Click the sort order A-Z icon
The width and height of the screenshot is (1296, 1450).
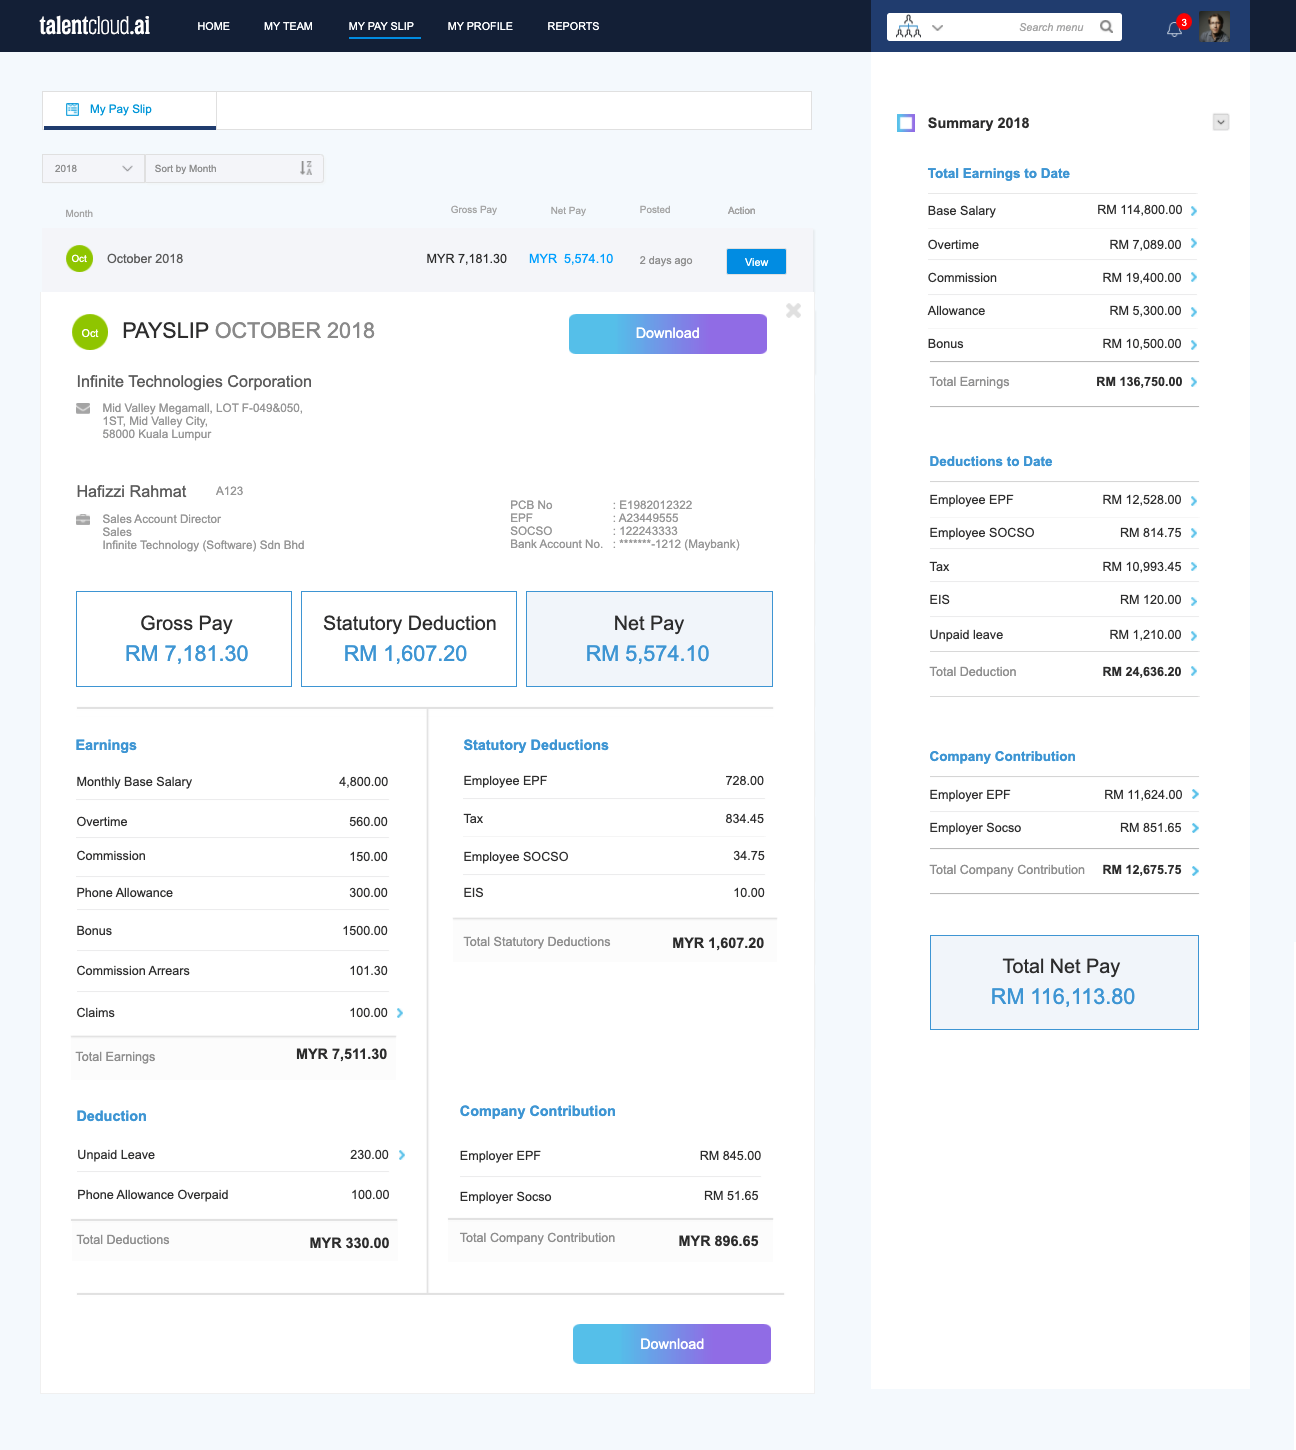306,168
